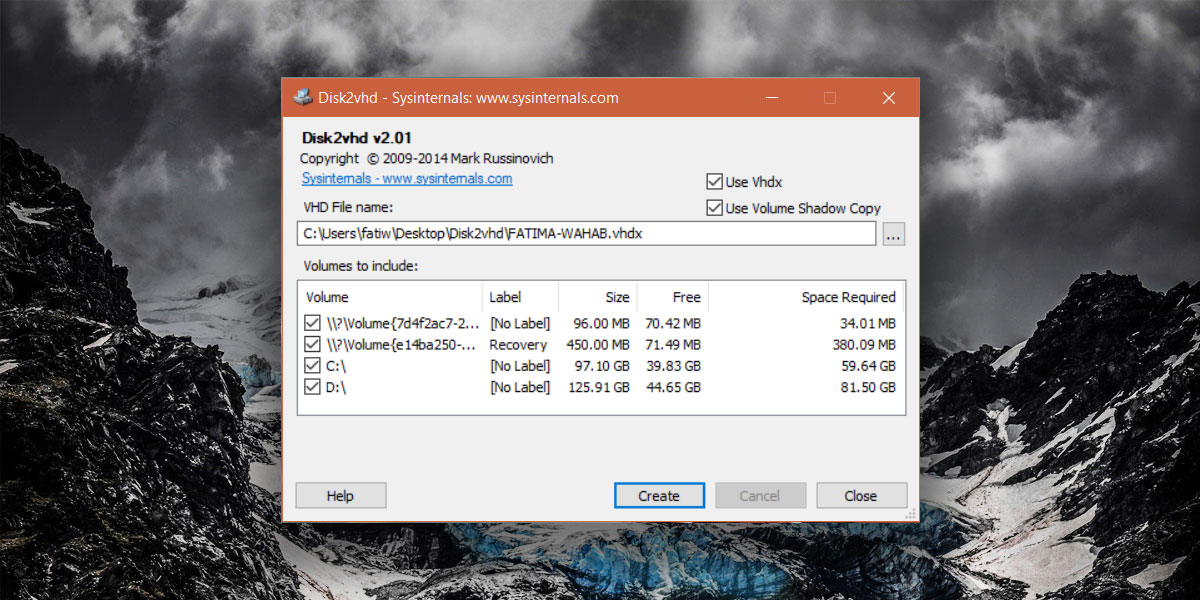Select the 59.64 GB space required value

(870, 366)
